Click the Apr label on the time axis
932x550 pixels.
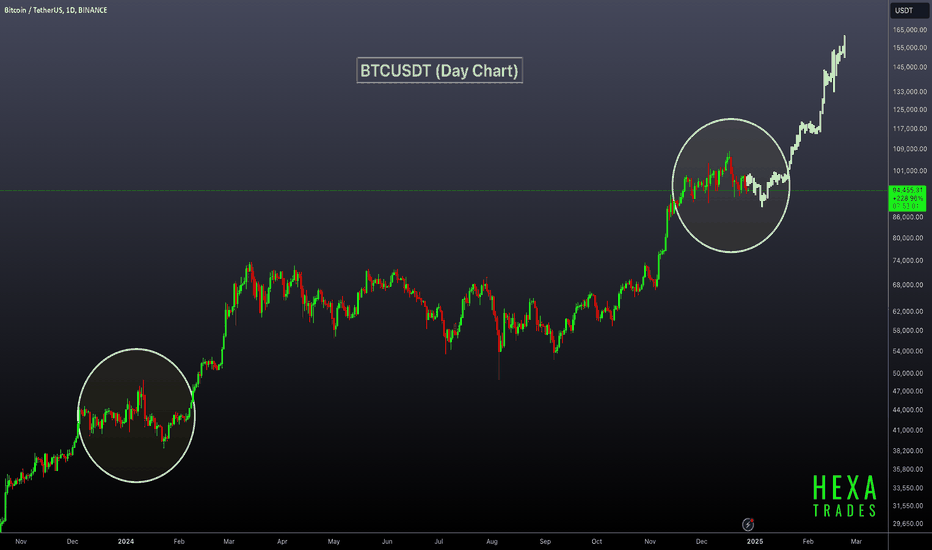[282, 542]
